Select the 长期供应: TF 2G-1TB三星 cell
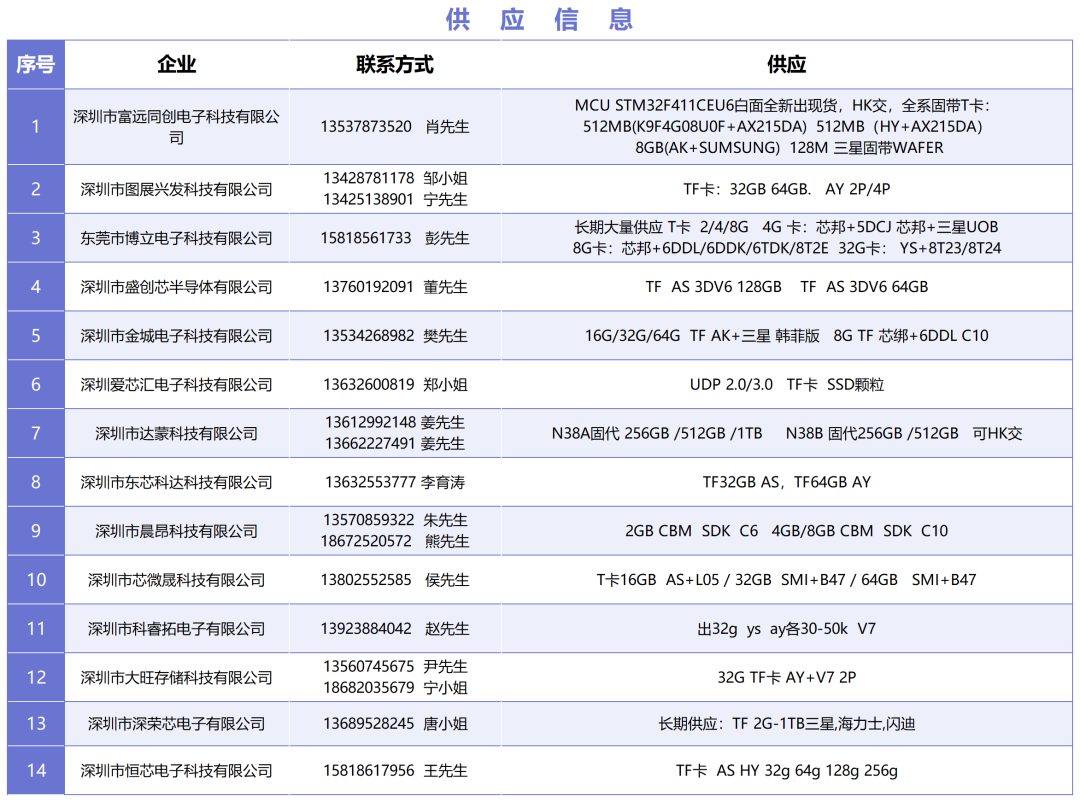The height and width of the screenshot is (802, 1080). coord(787,724)
